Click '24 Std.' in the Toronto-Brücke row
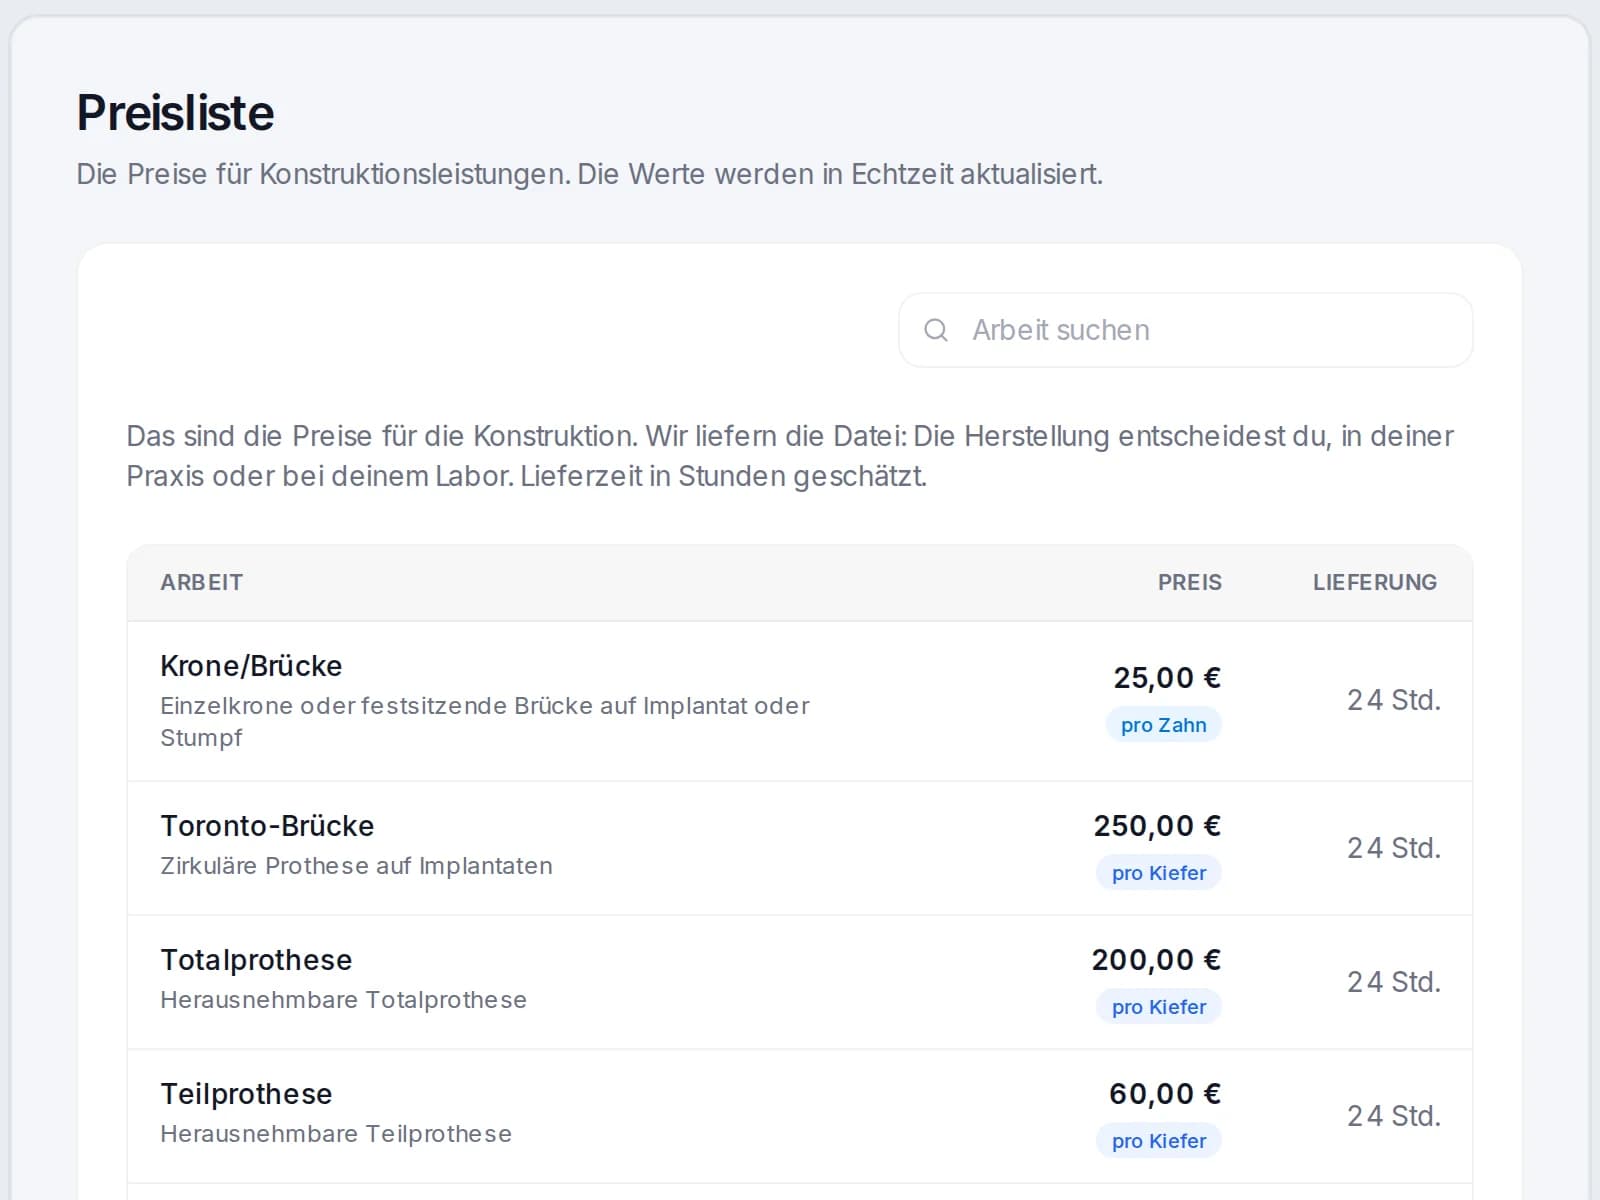The height and width of the screenshot is (1200, 1600). pyautogui.click(x=1394, y=848)
